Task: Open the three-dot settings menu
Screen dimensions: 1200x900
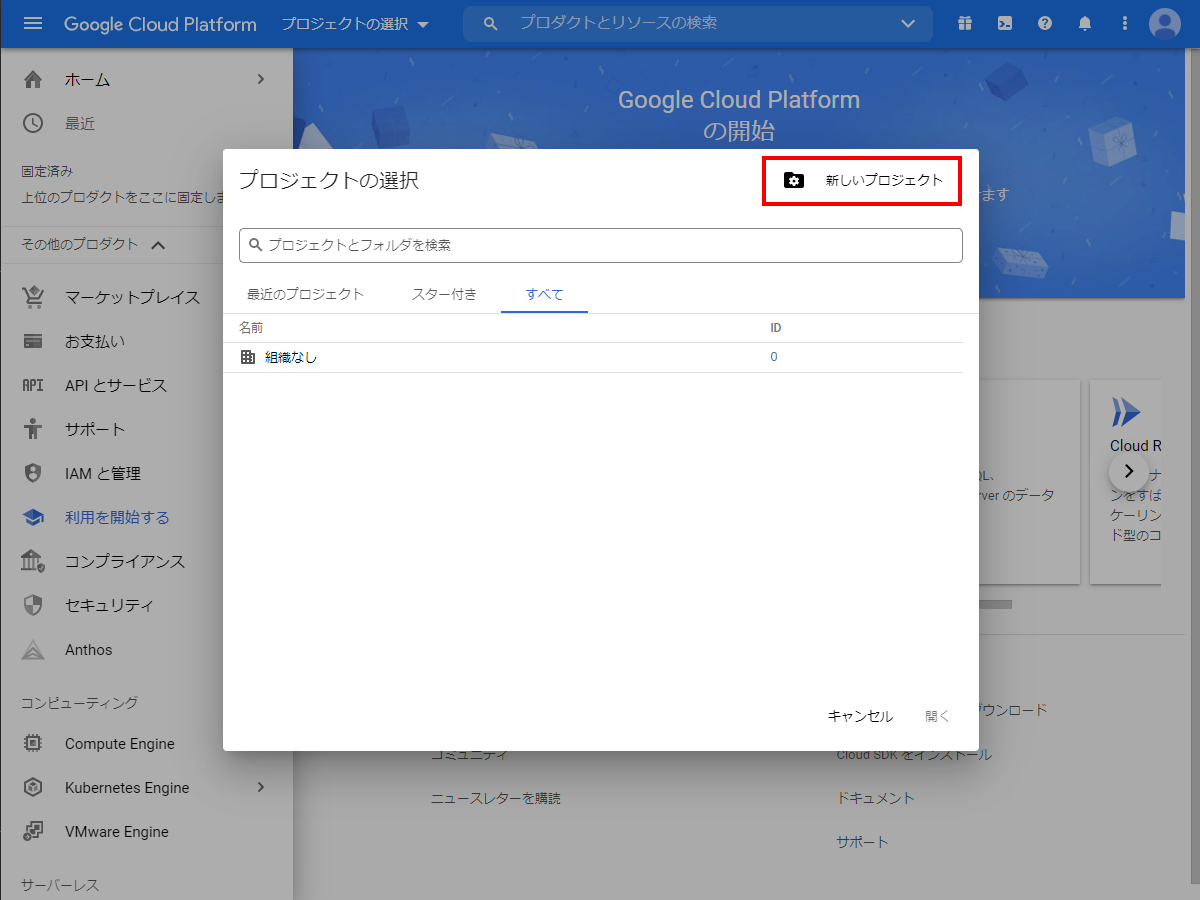Action: coord(1125,24)
